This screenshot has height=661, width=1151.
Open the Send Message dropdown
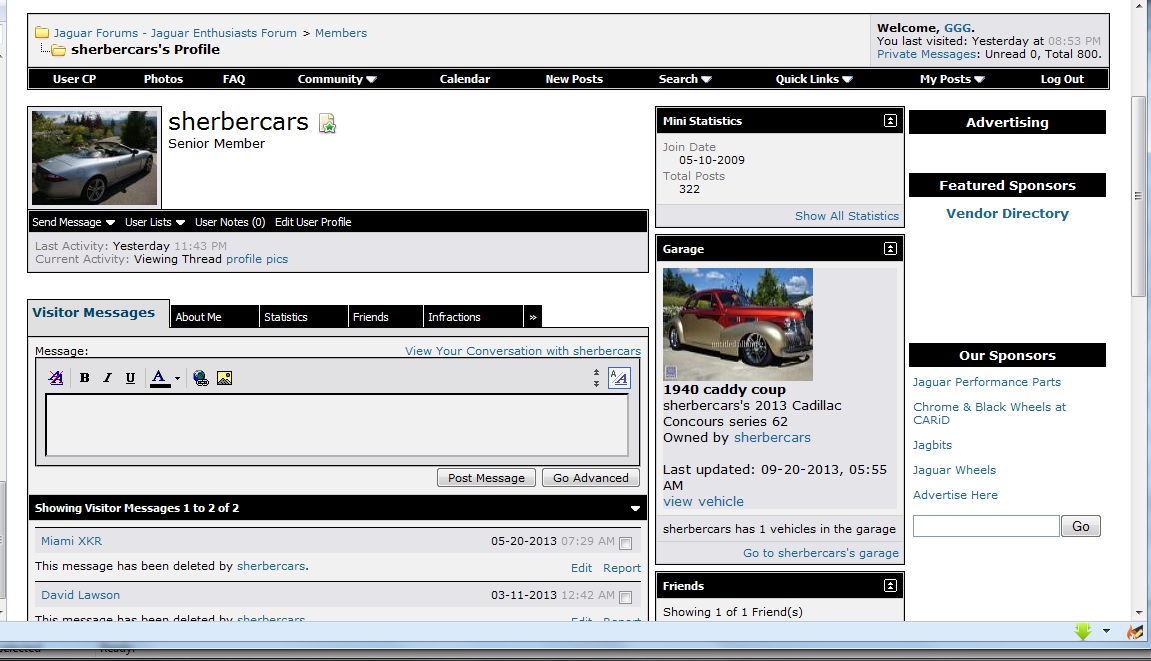[73, 222]
